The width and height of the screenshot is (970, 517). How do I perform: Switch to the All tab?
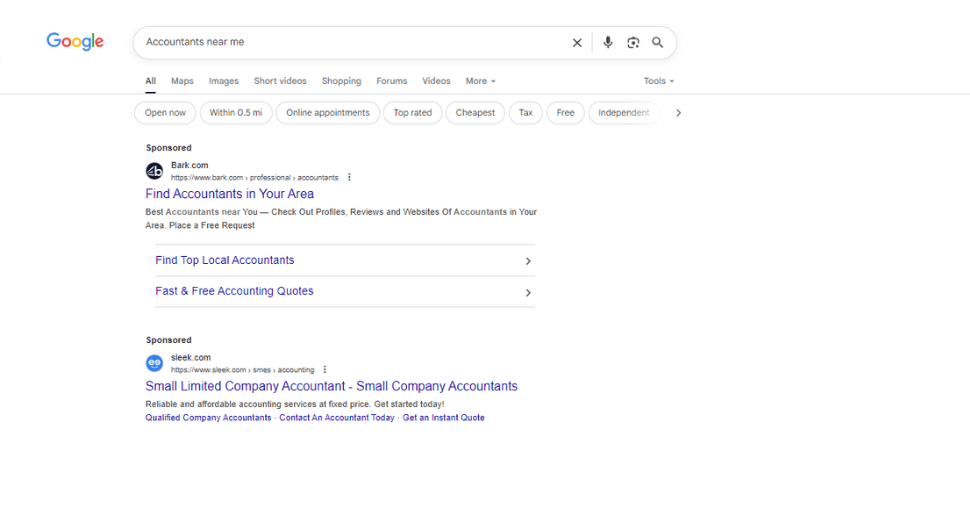pyautogui.click(x=150, y=81)
